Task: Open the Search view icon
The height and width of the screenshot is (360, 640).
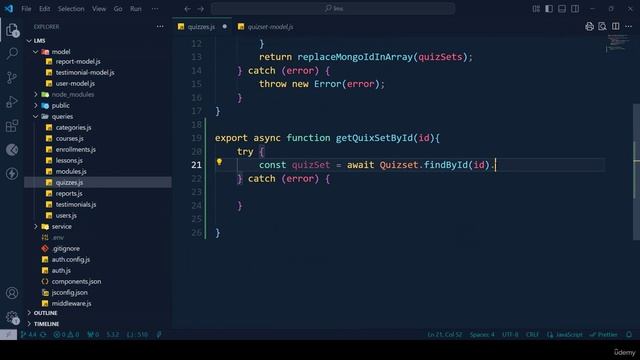Action: click(x=12, y=53)
